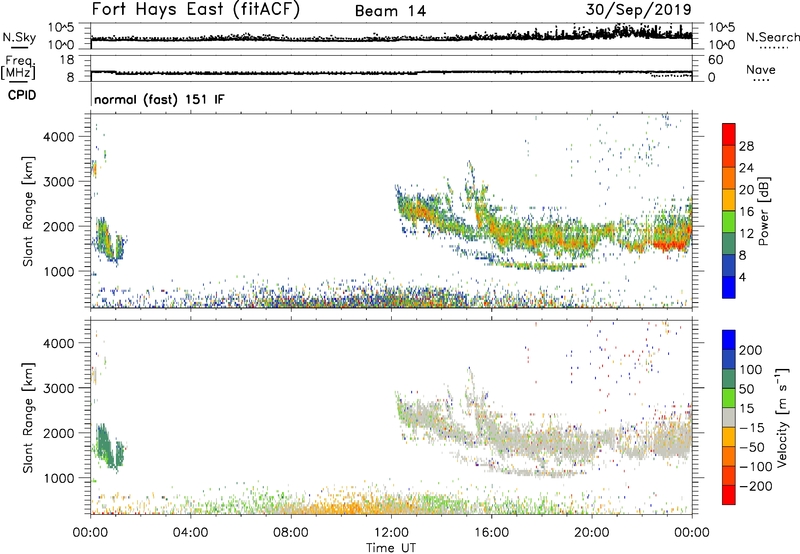Viewport: 800px width, 554px height.
Task: Click the Power color bar
Action: (x=729, y=211)
